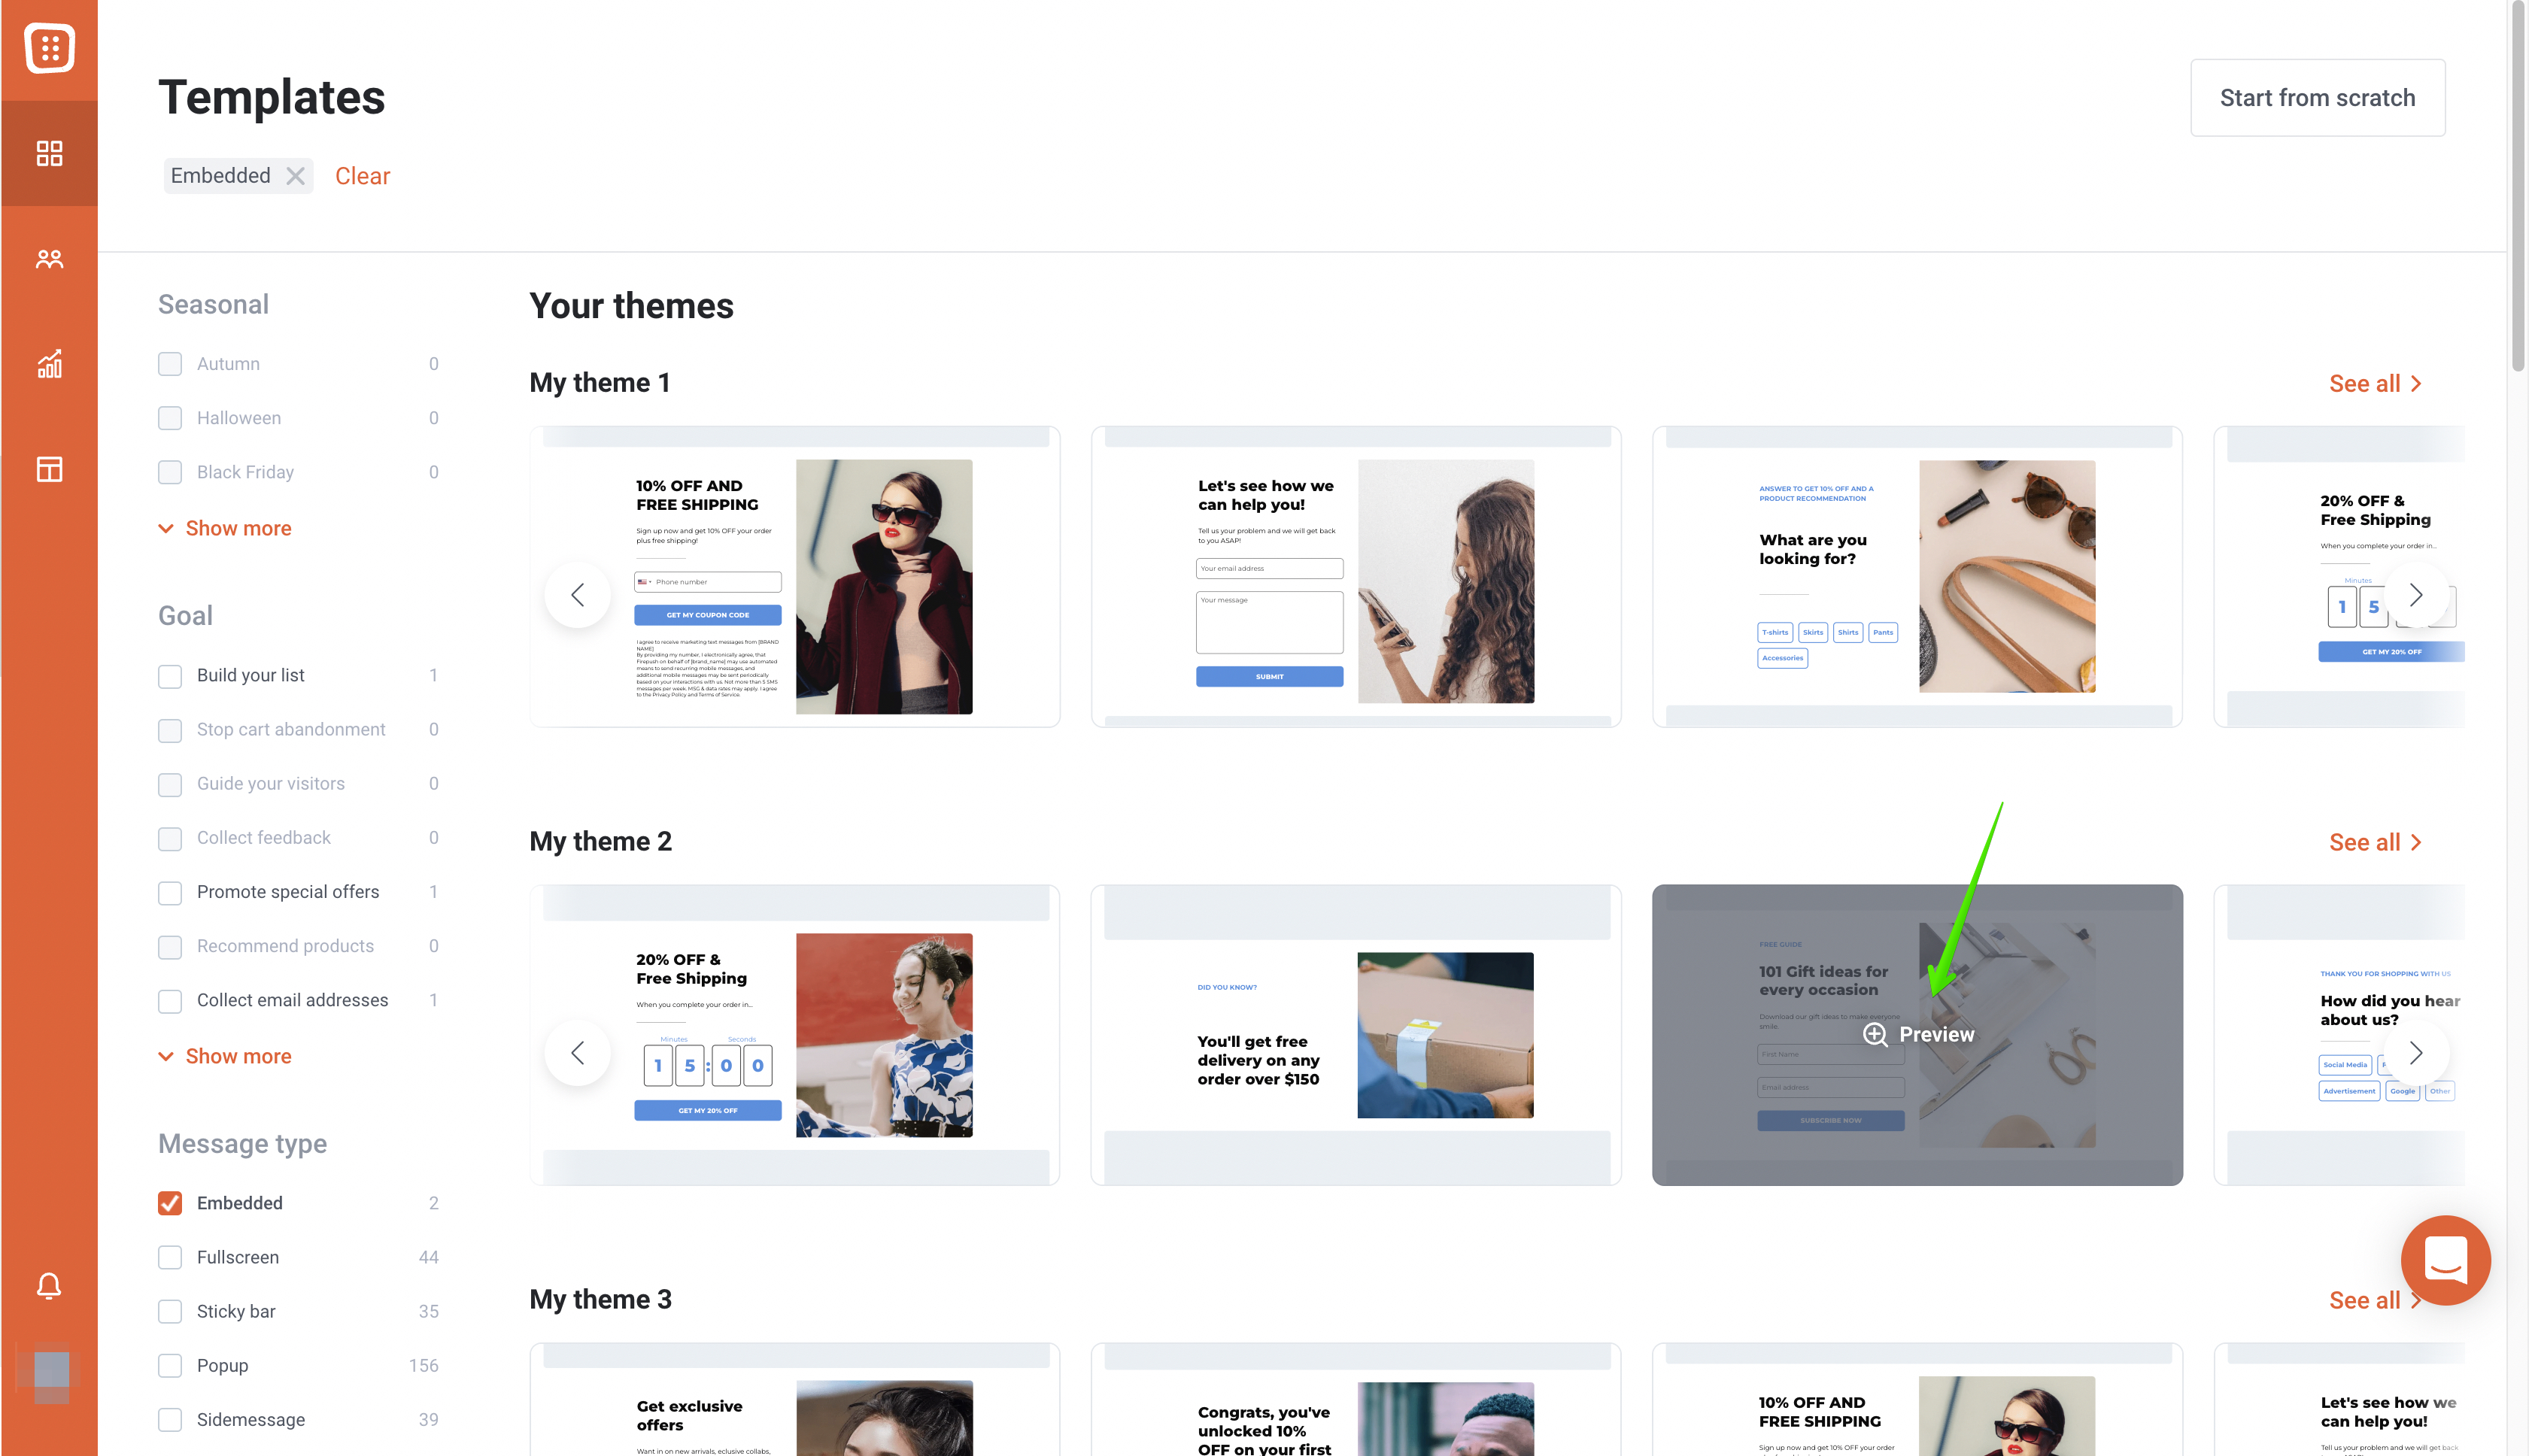Click Preview on 101 Gift ideas template

point(1918,1034)
